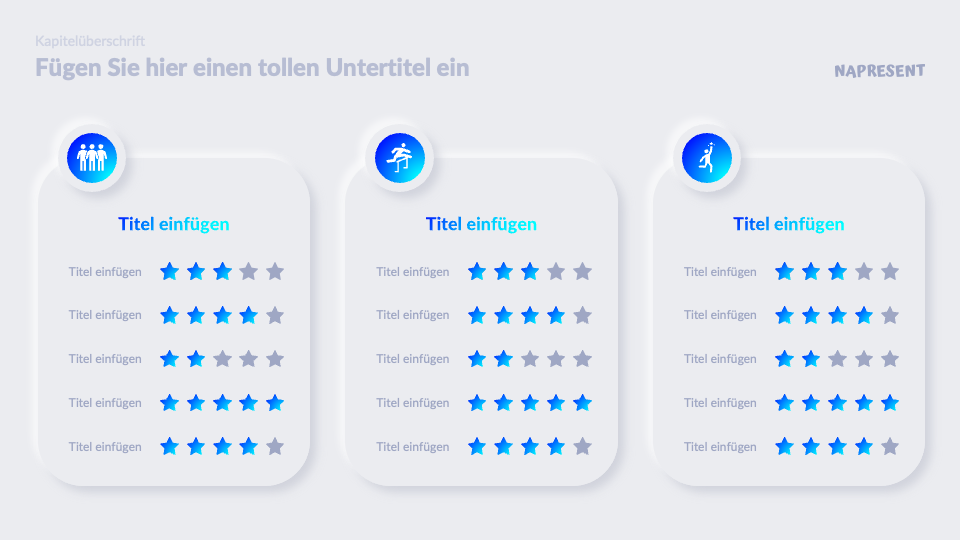Select the top row label in the middle card

[413, 271]
